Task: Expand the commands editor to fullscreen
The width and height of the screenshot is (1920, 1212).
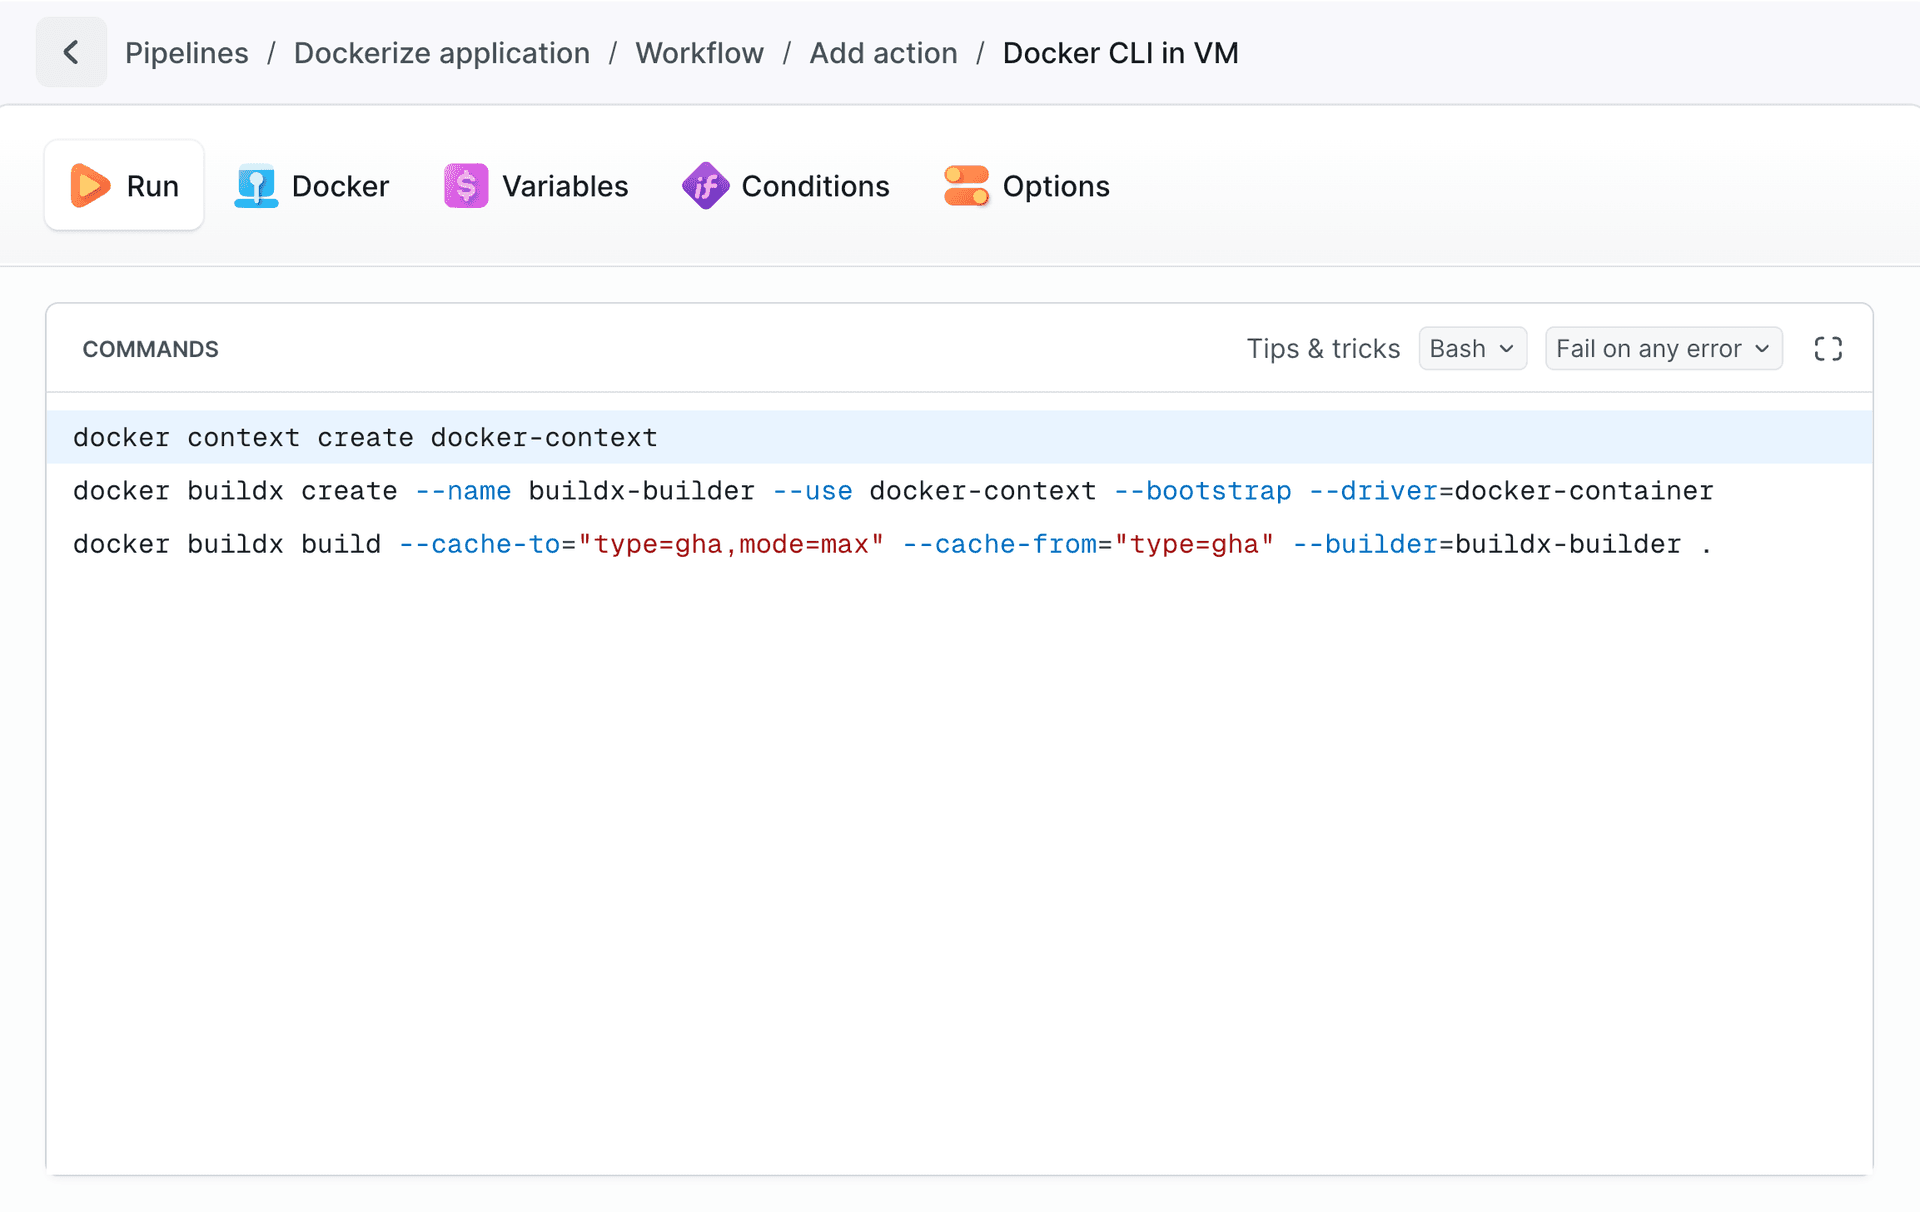Action: click(x=1828, y=348)
